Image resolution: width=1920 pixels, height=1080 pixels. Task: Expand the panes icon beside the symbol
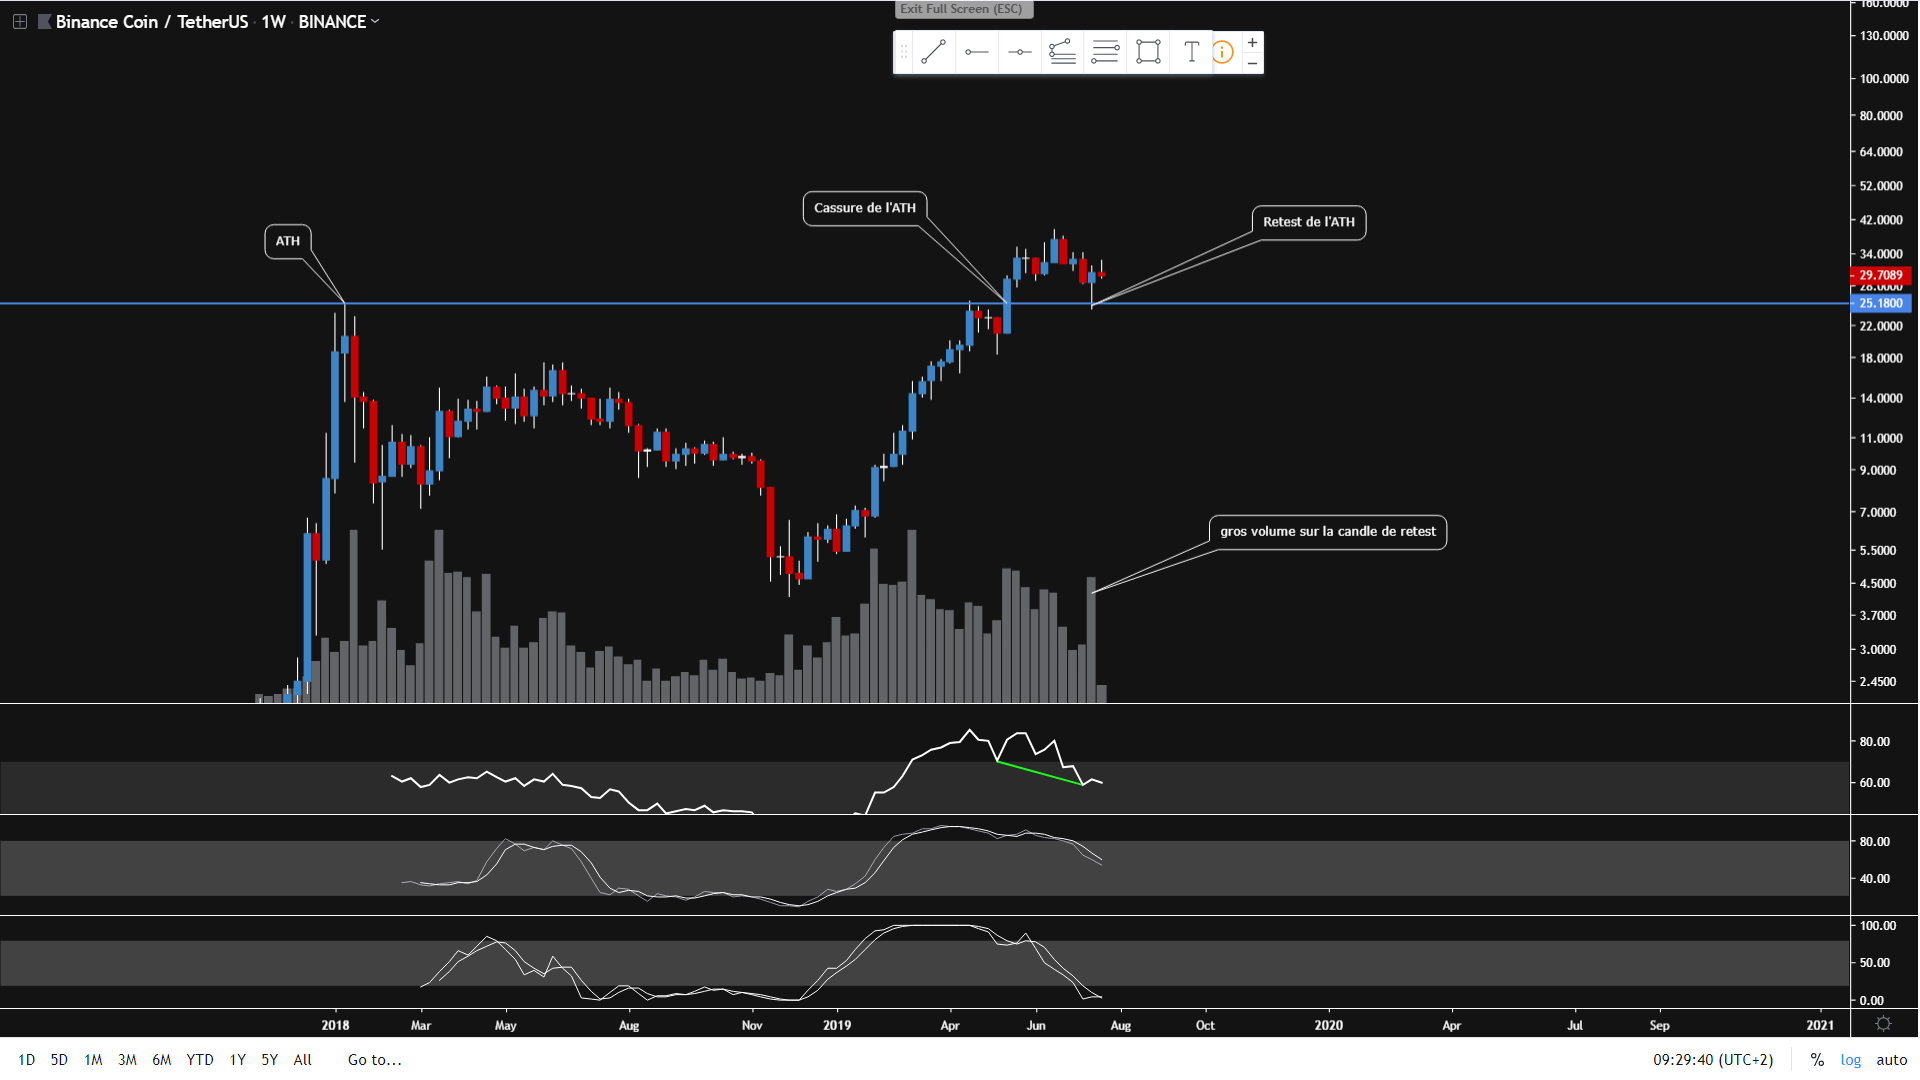(x=19, y=21)
